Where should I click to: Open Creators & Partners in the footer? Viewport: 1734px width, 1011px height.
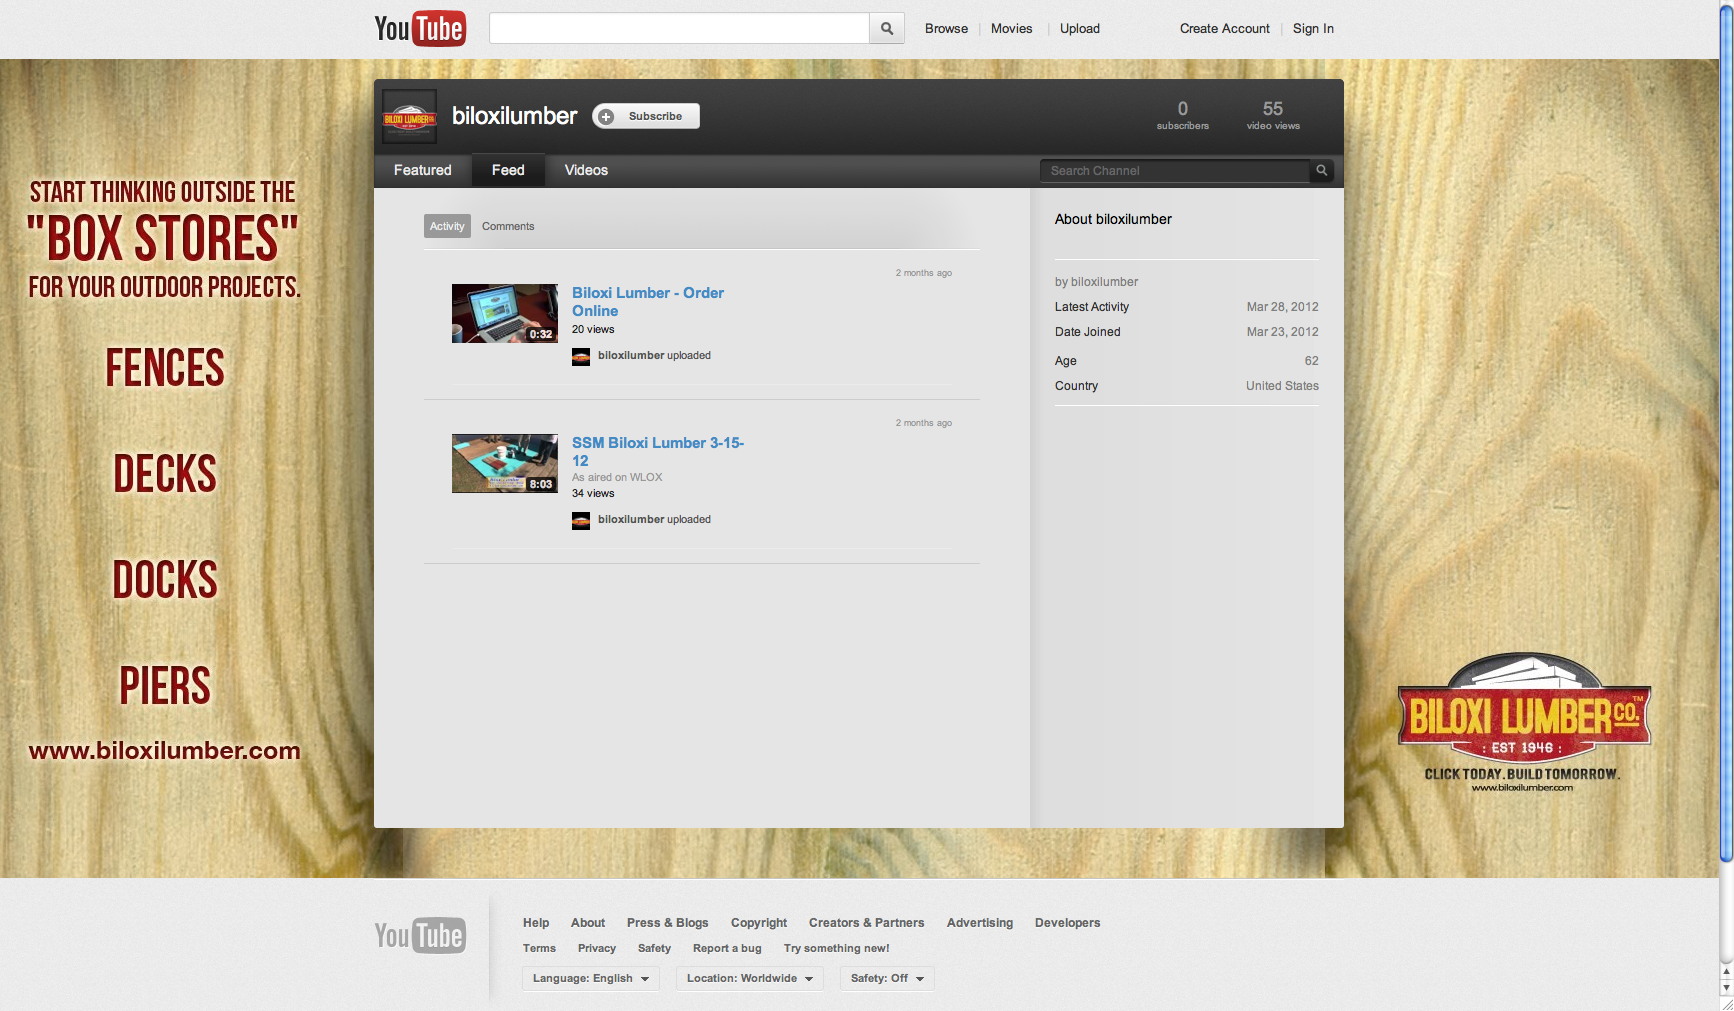tap(867, 923)
